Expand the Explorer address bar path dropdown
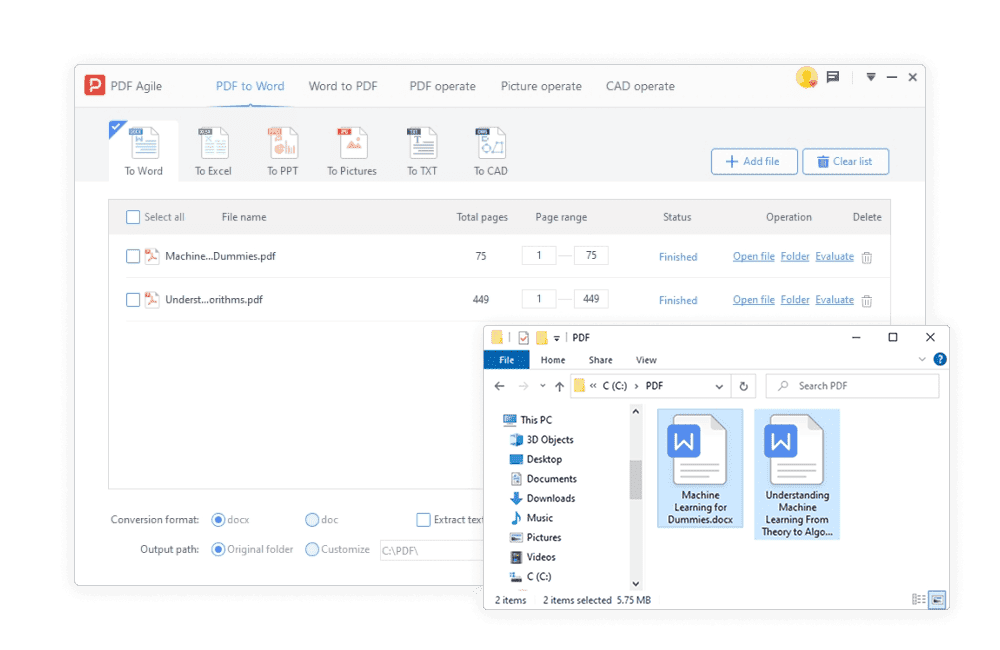Image resolution: width=1000 pixels, height=650 pixels. point(719,386)
